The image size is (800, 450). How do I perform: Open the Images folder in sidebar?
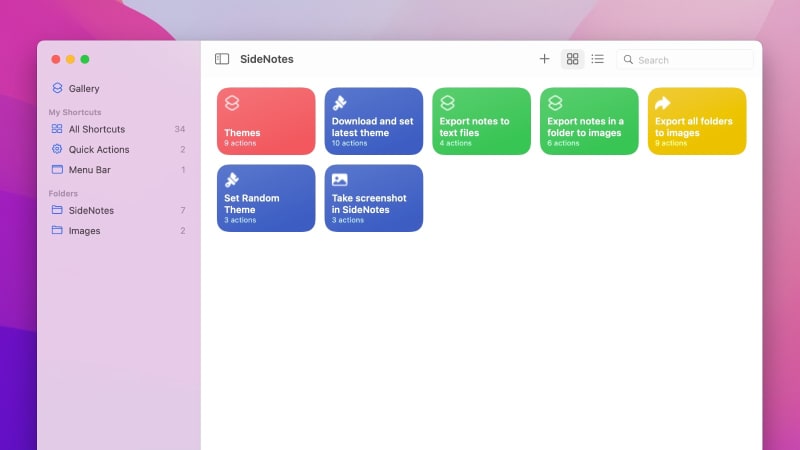click(118, 231)
